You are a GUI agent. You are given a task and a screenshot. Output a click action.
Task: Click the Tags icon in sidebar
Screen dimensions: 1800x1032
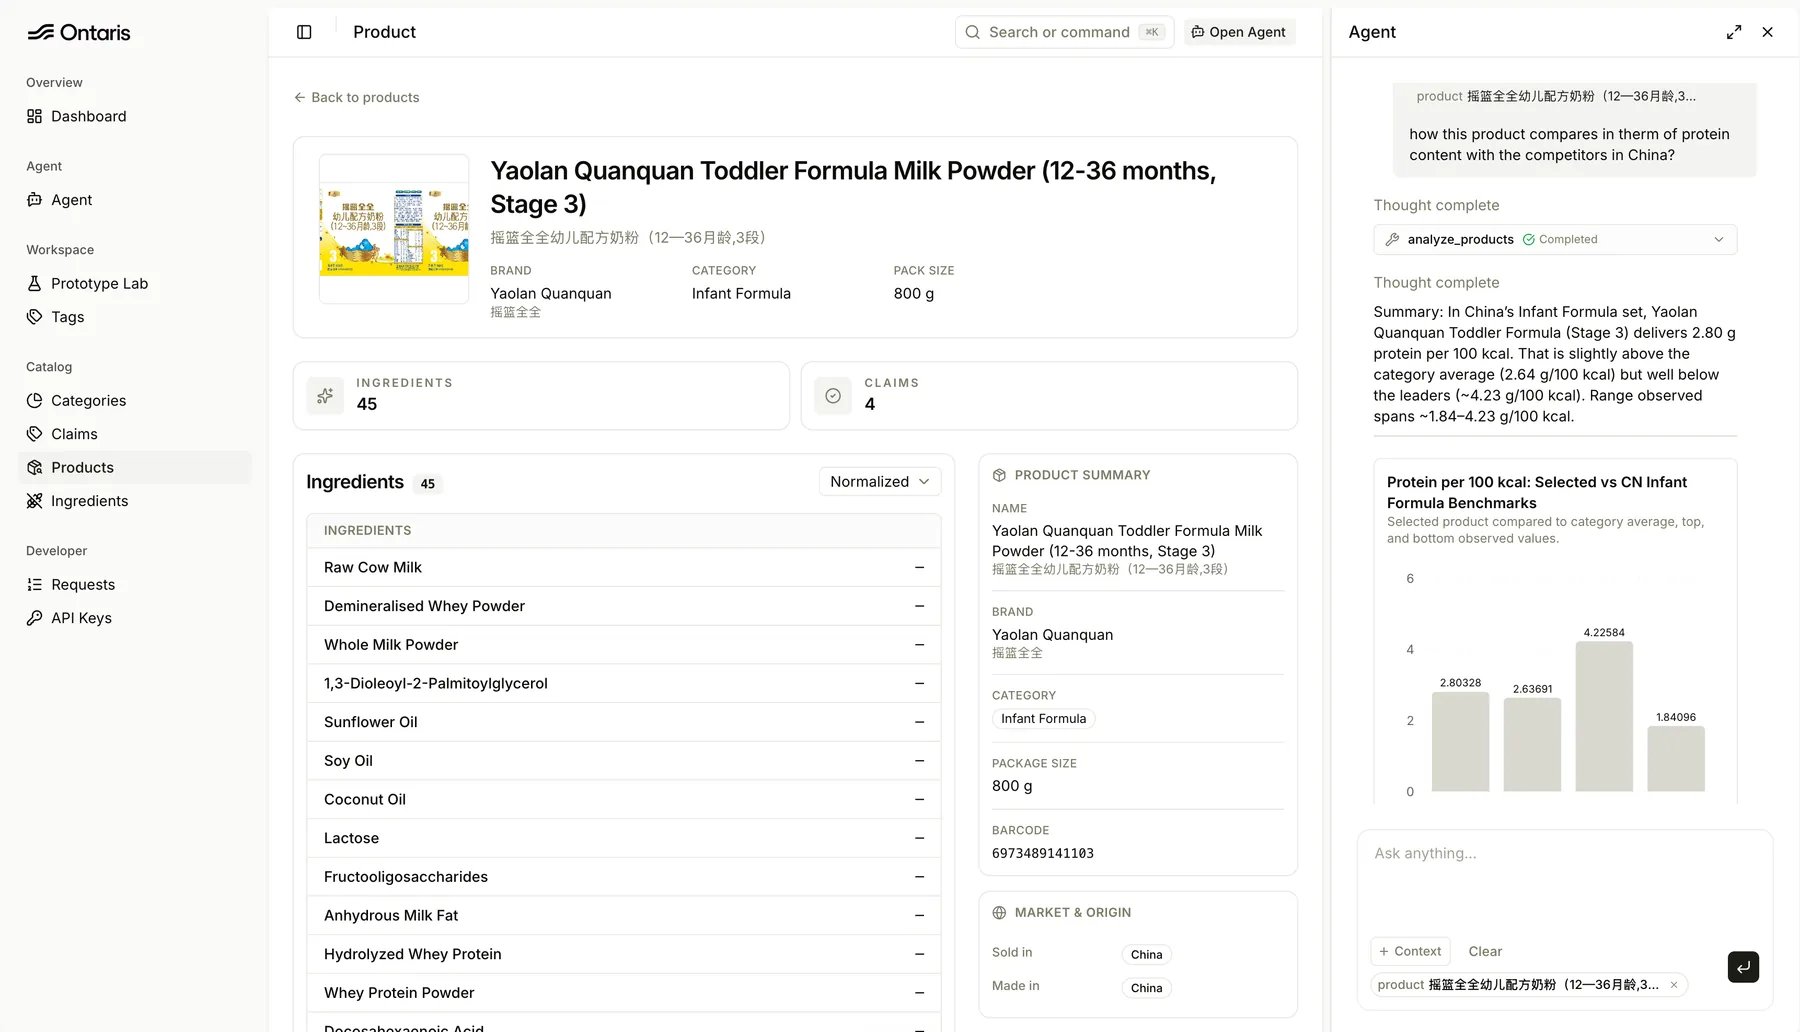pos(34,317)
